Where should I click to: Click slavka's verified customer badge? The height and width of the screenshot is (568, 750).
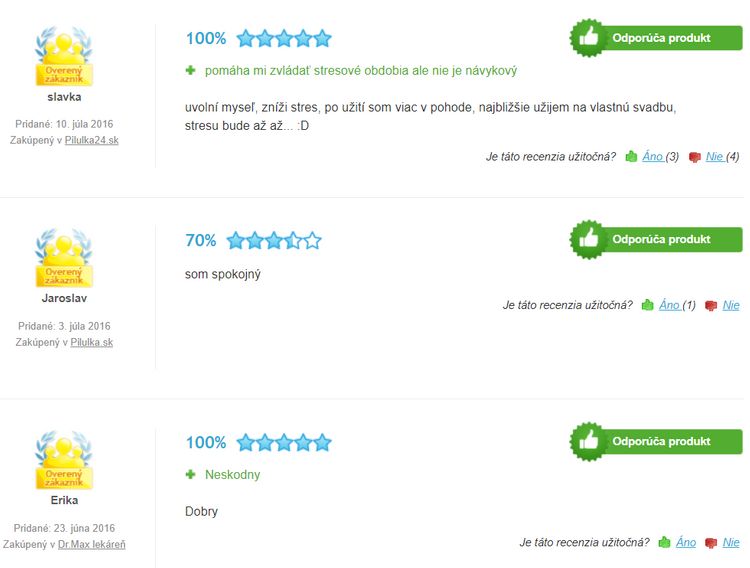point(64,56)
